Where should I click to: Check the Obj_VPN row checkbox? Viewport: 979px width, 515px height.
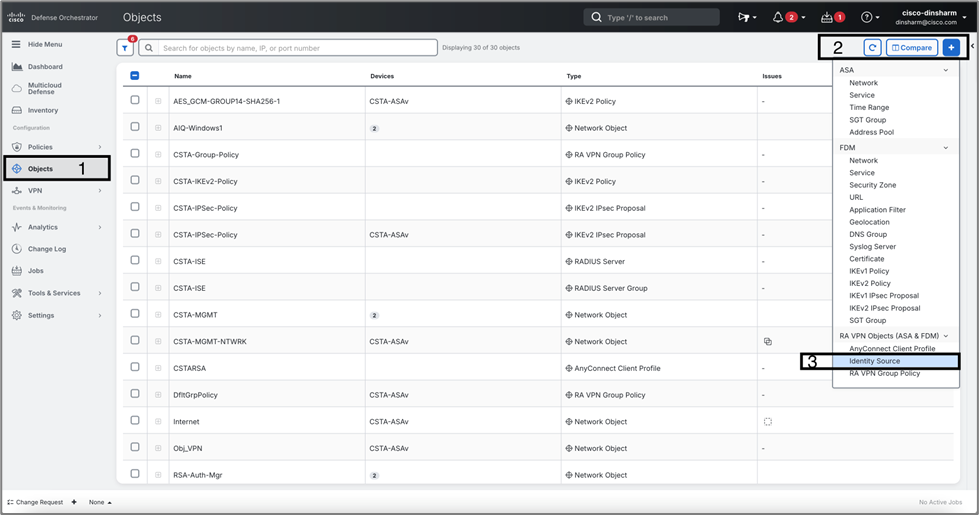coord(135,447)
